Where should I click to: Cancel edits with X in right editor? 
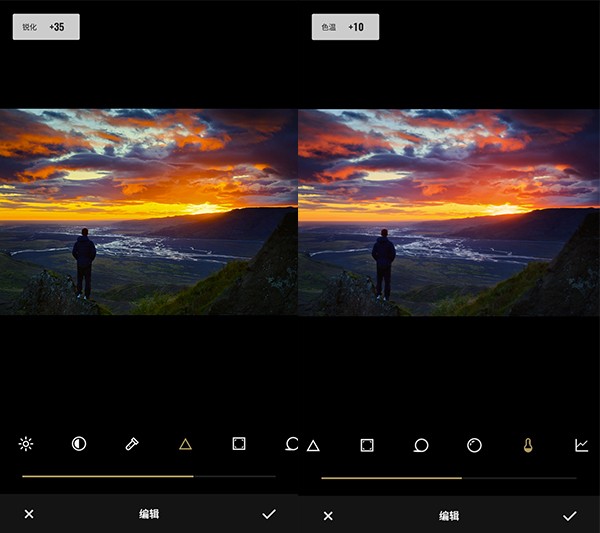[x=328, y=516]
